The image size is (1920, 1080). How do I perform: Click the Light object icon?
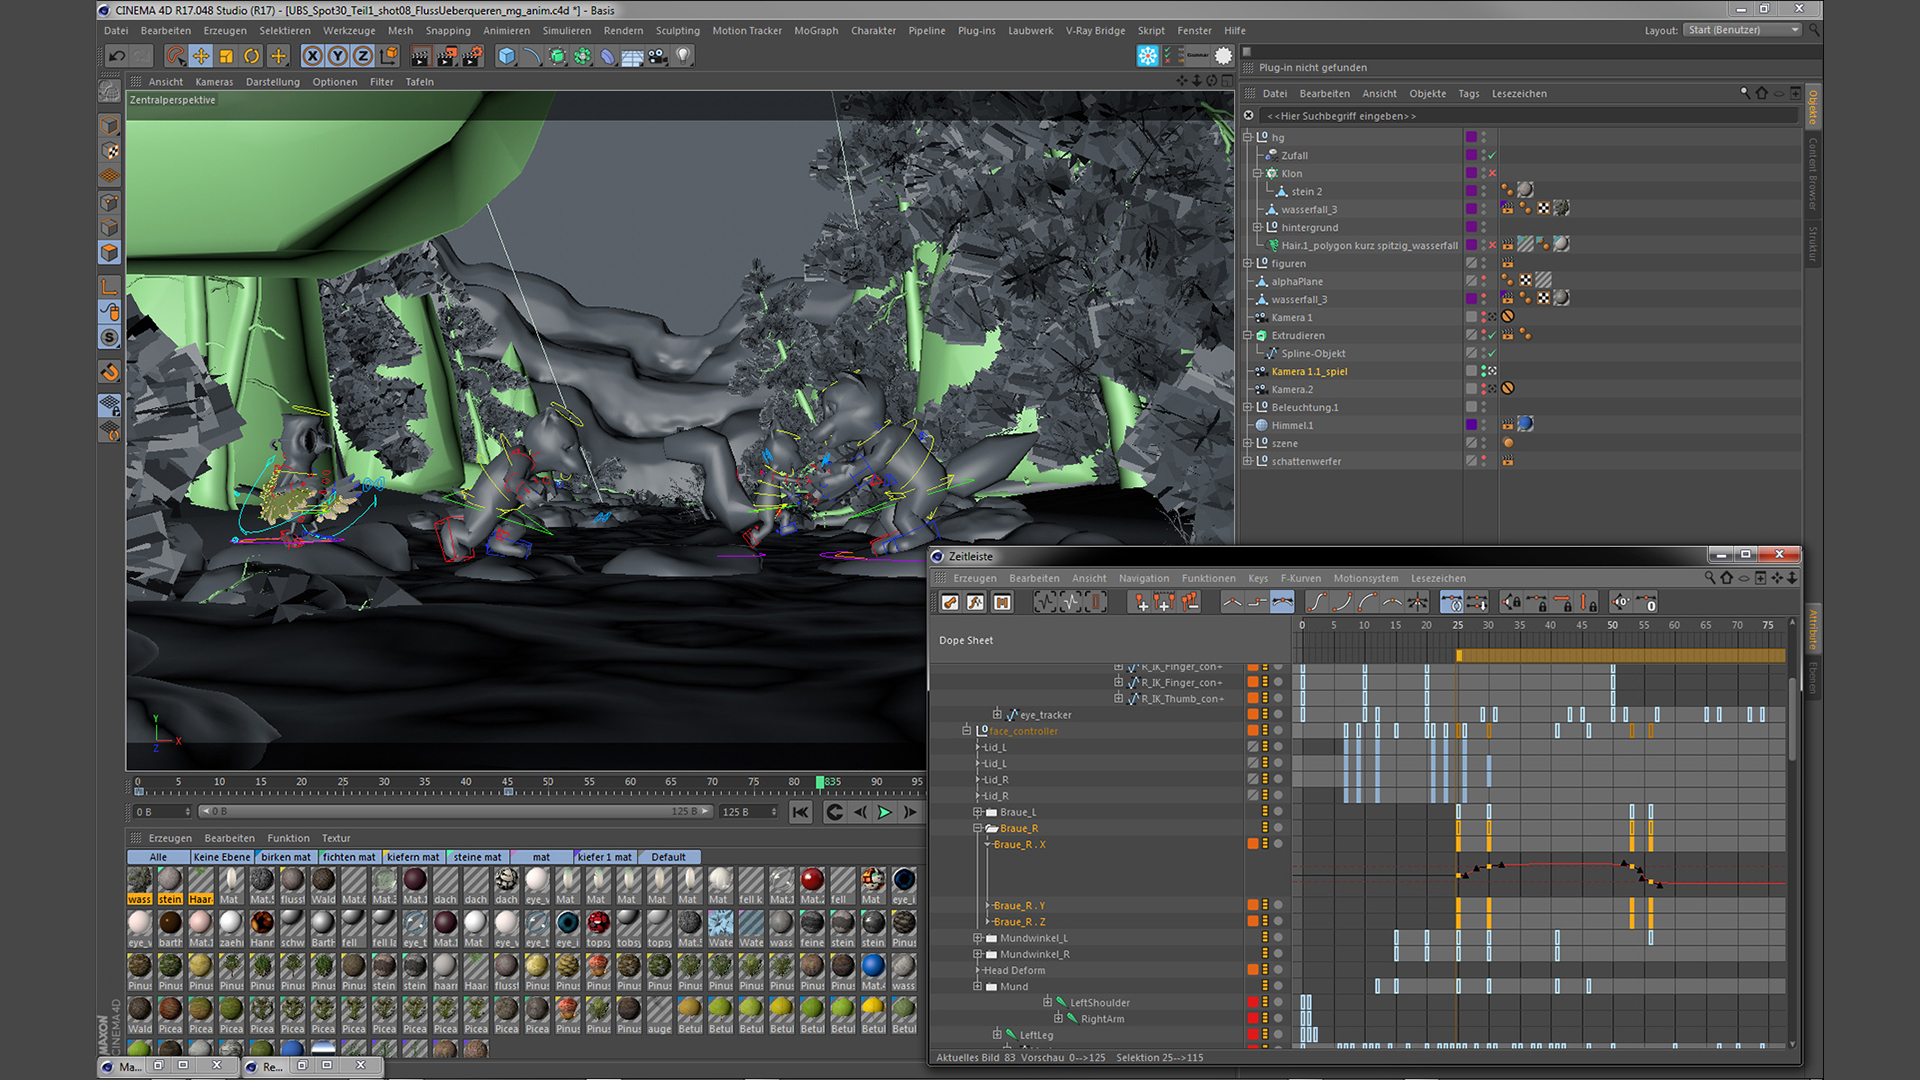tap(683, 56)
